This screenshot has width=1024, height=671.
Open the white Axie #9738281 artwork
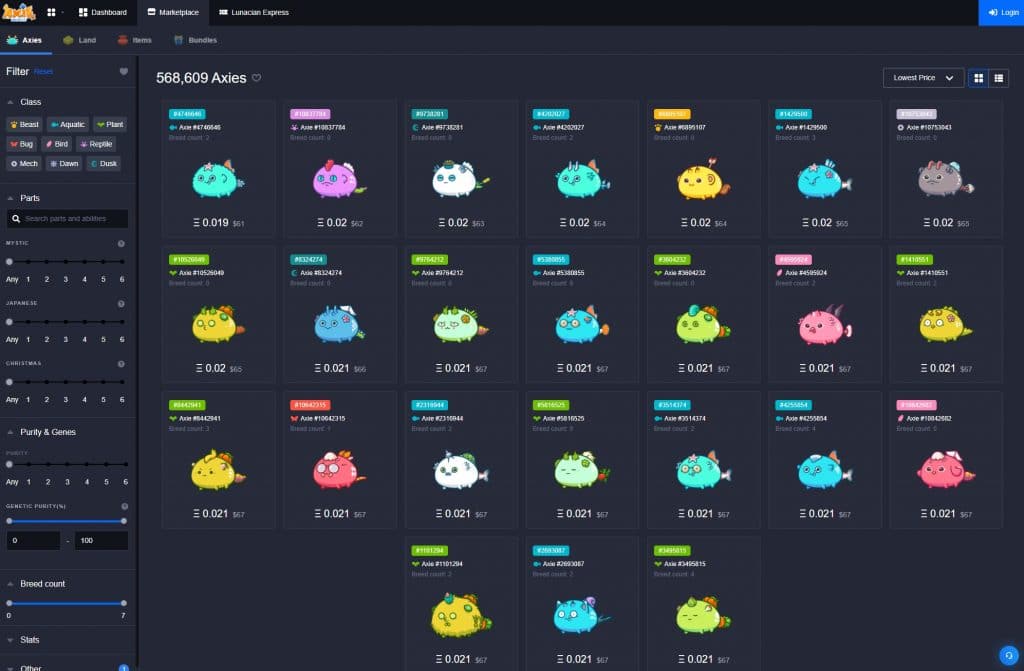460,178
